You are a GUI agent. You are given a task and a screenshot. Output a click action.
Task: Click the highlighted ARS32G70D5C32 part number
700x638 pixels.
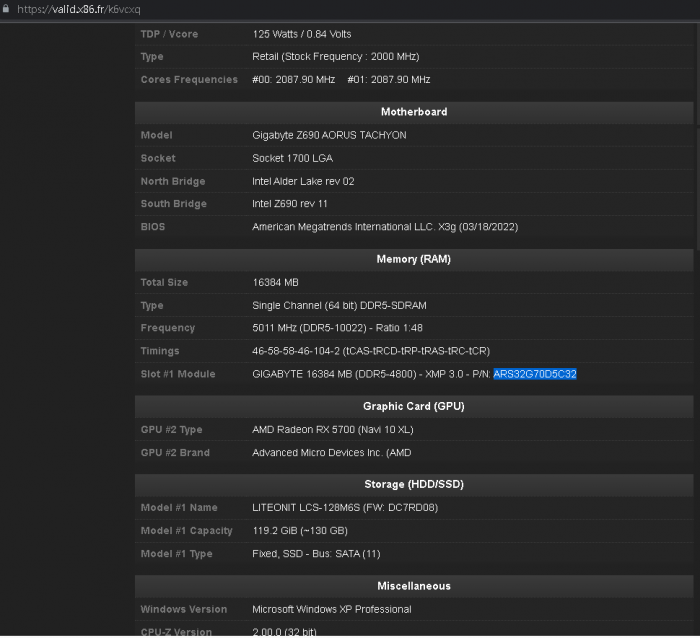click(534, 374)
